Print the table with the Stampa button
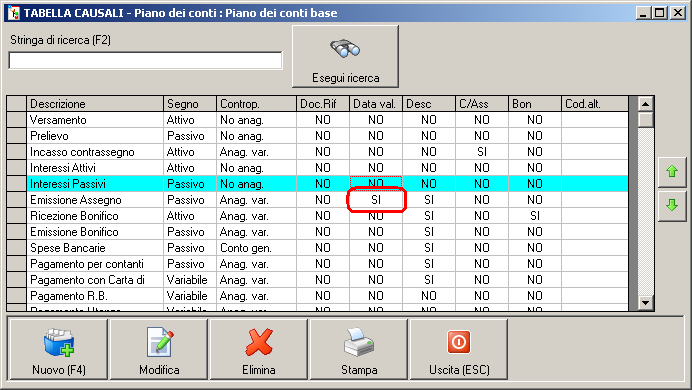 [359, 350]
